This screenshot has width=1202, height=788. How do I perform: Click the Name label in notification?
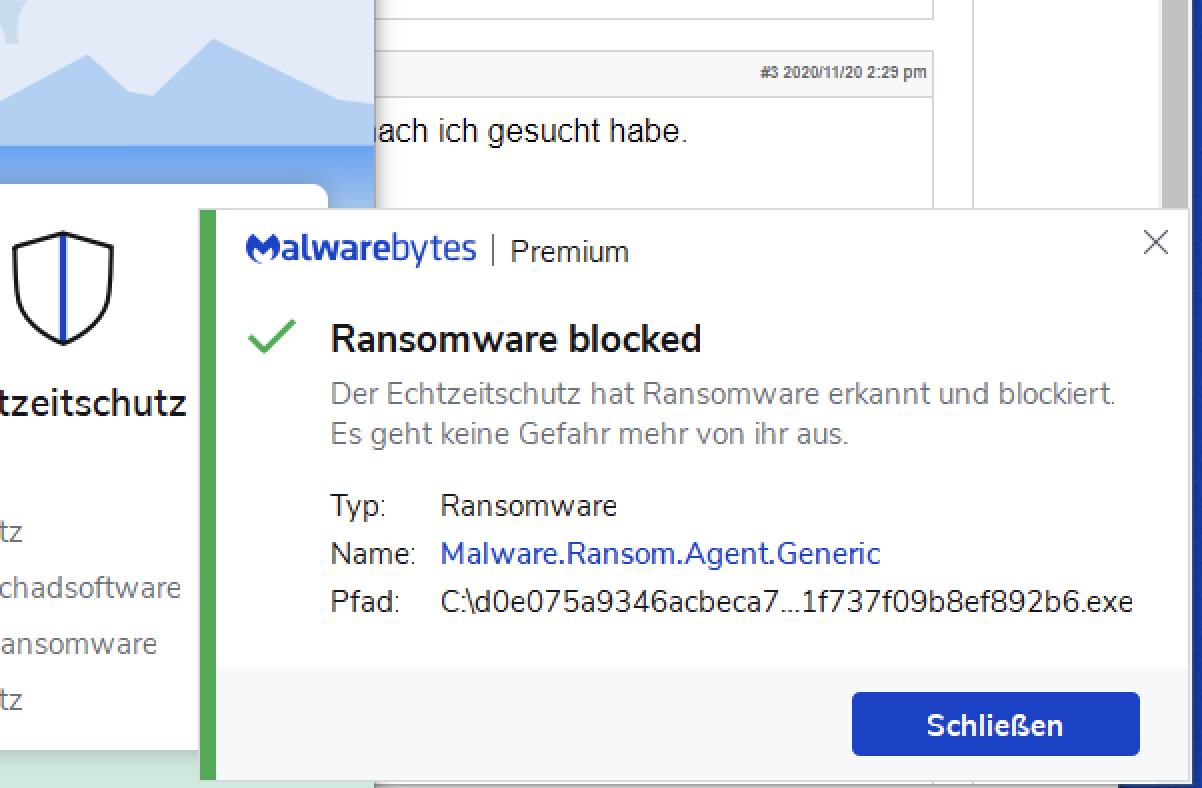click(x=372, y=553)
